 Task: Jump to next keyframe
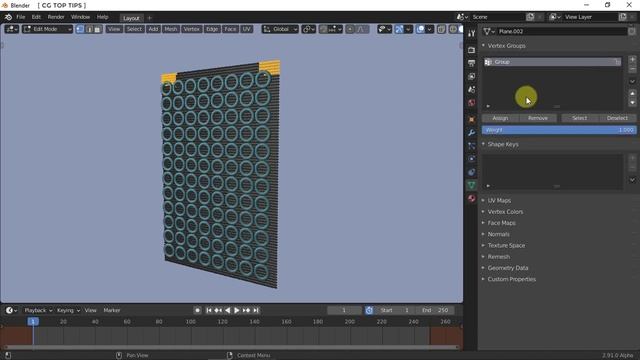[246, 310]
